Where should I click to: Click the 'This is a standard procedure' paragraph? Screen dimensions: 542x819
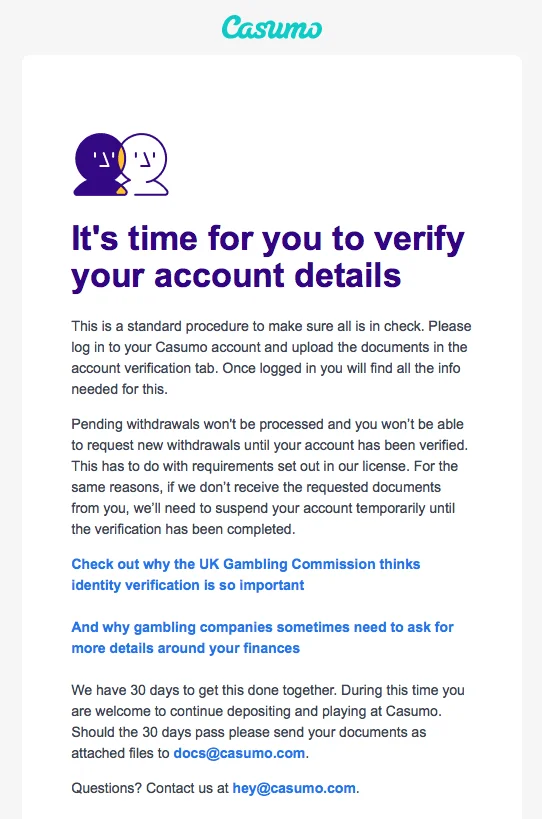(x=271, y=358)
